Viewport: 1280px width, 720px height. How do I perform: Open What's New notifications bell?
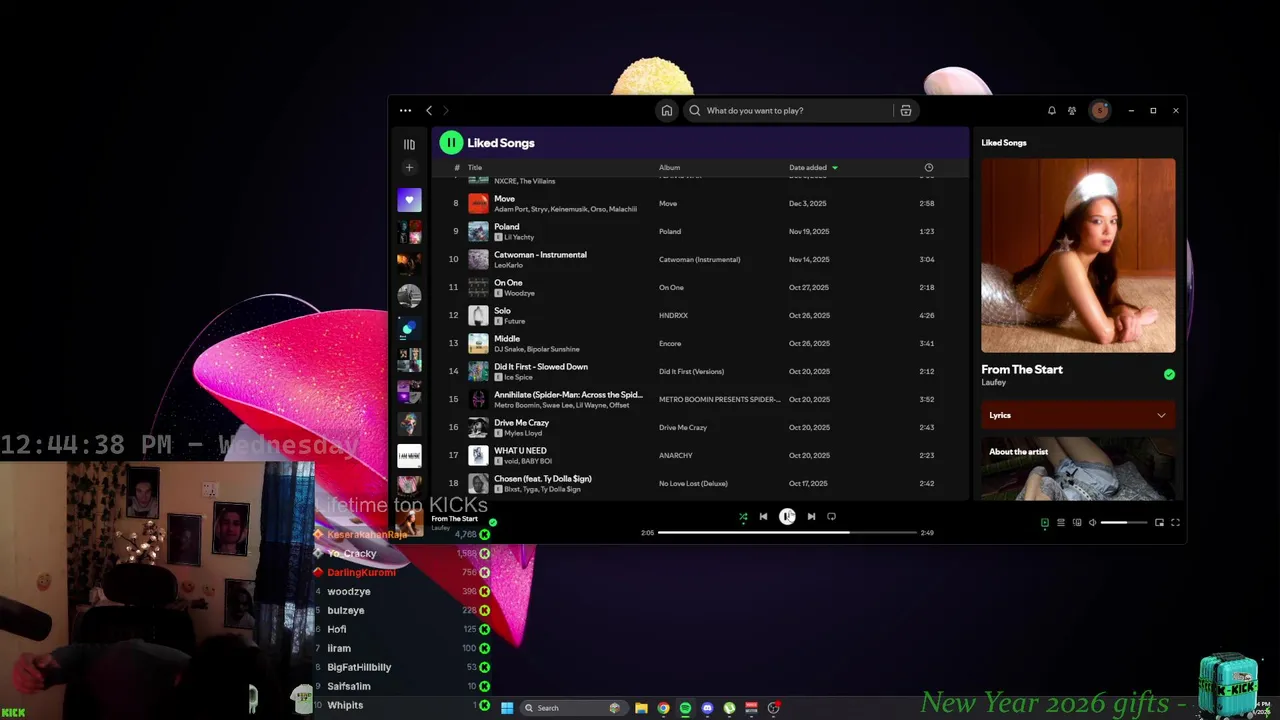tap(1051, 111)
